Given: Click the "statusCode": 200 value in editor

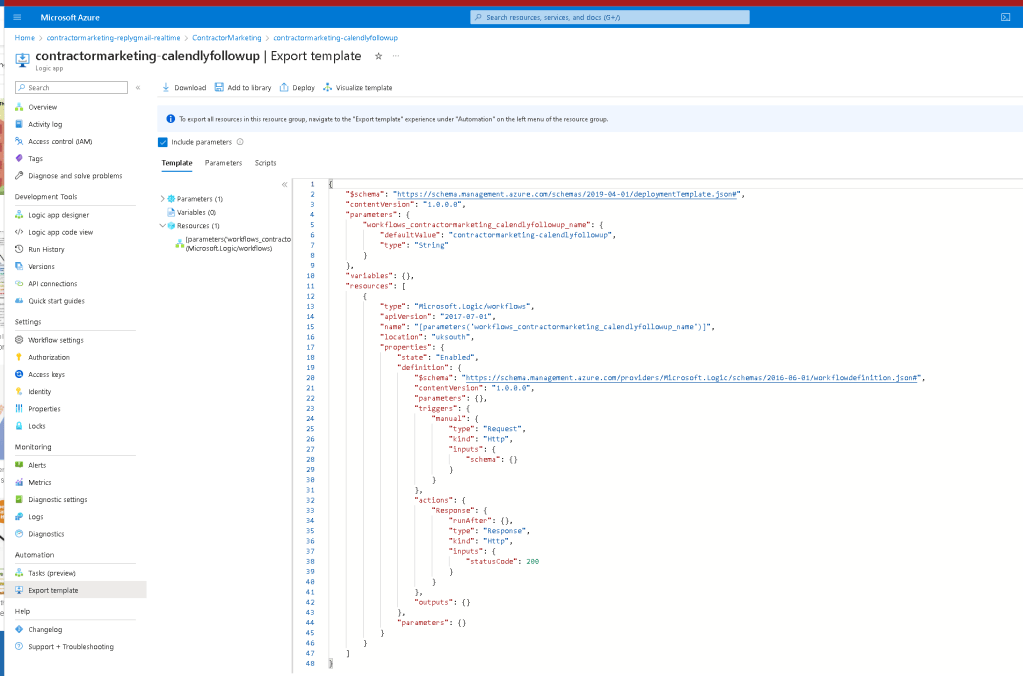Looking at the screenshot, I should [x=532, y=561].
